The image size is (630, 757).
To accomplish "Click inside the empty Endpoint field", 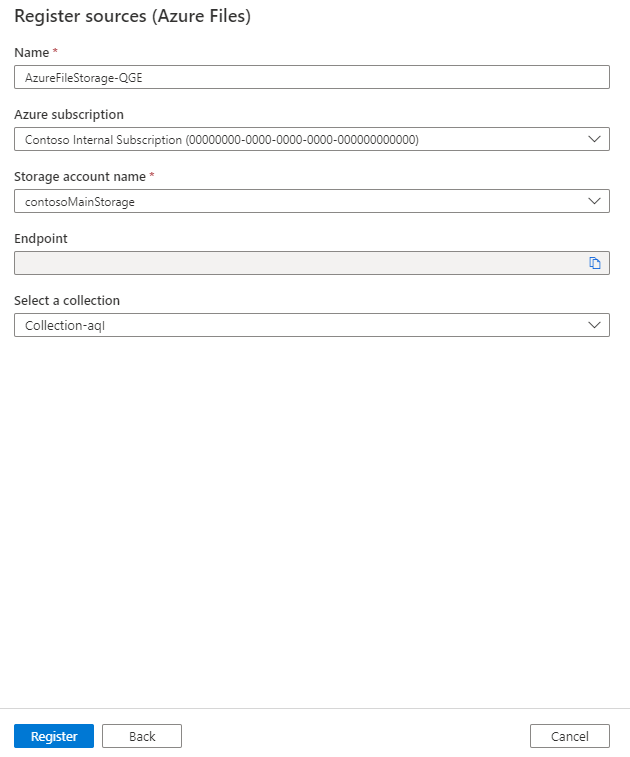I will (298, 263).
